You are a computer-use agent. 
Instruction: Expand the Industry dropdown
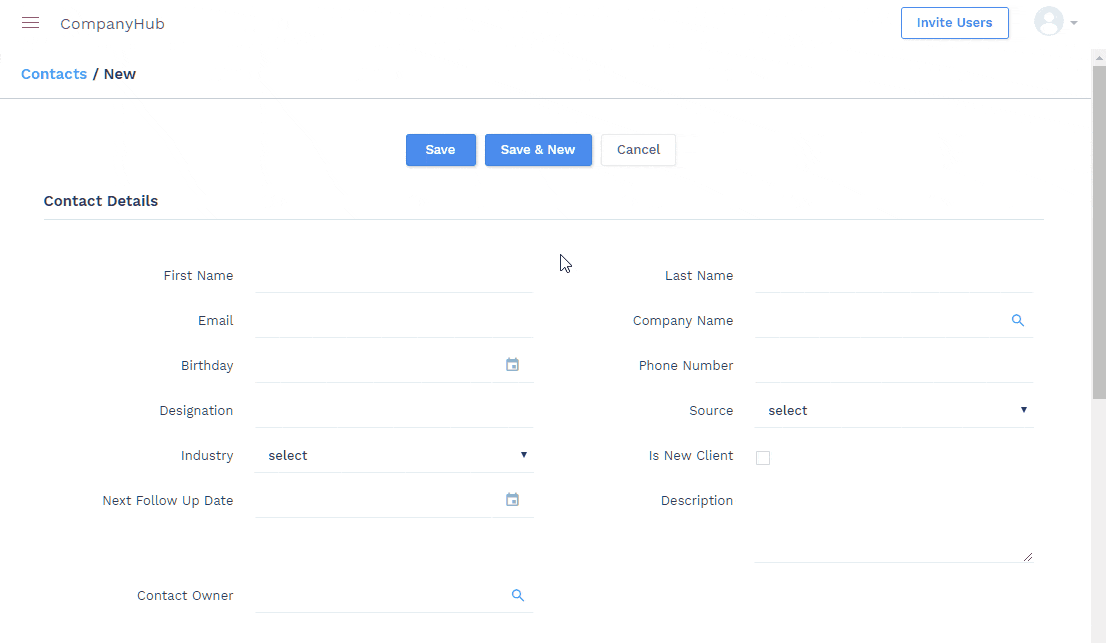coord(394,456)
